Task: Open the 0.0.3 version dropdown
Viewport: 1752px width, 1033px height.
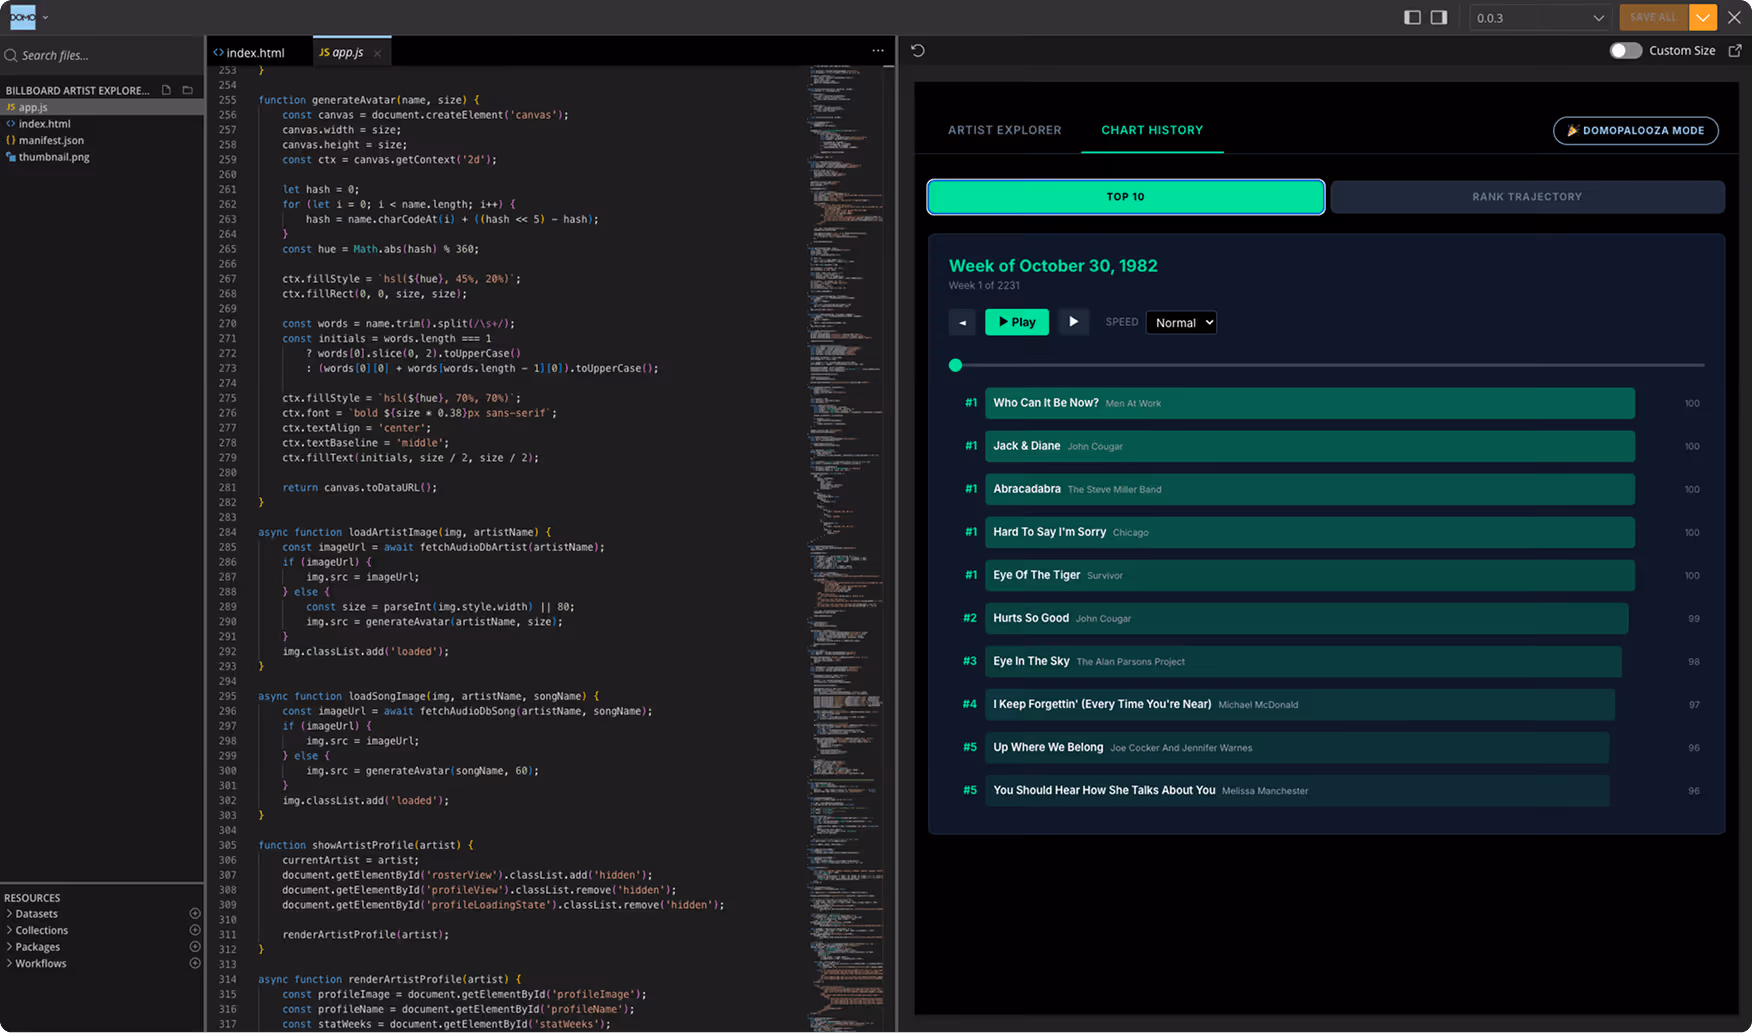Action: pyautogui.click(x=1540, y=17)
